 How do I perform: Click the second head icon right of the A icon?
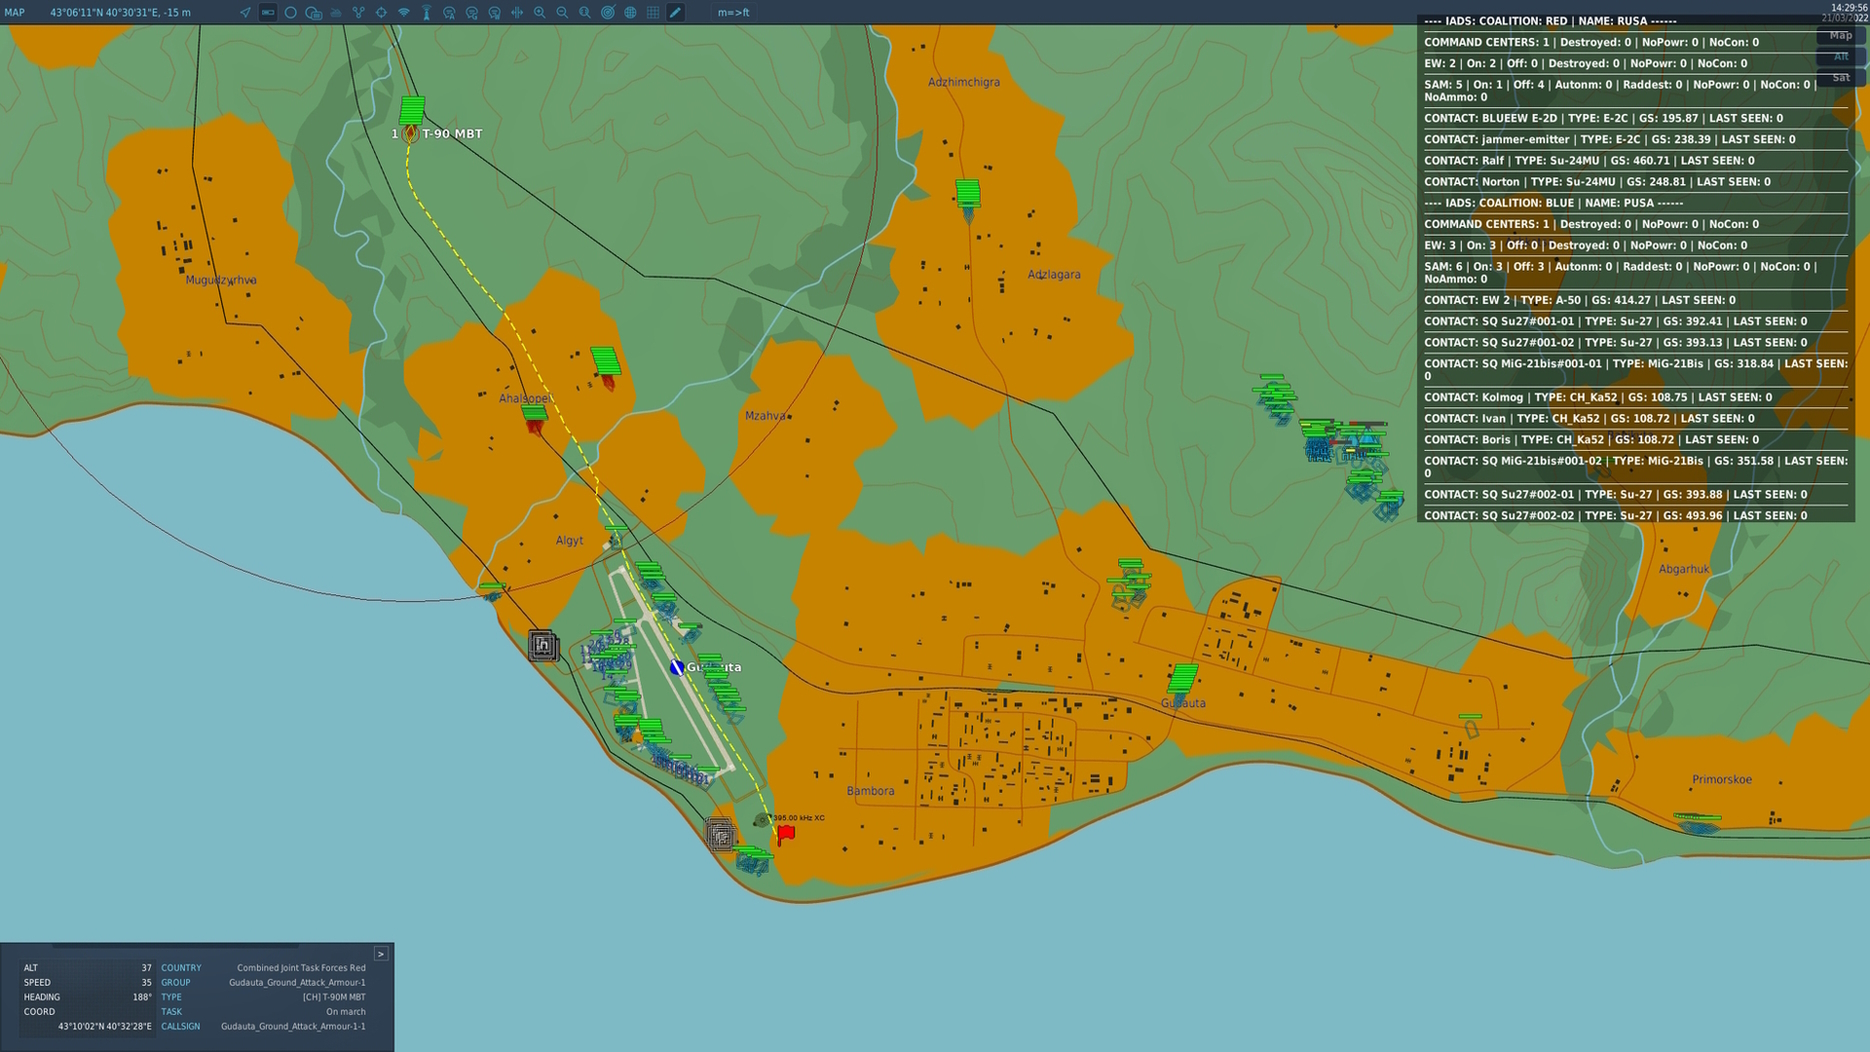pos(472,12)
